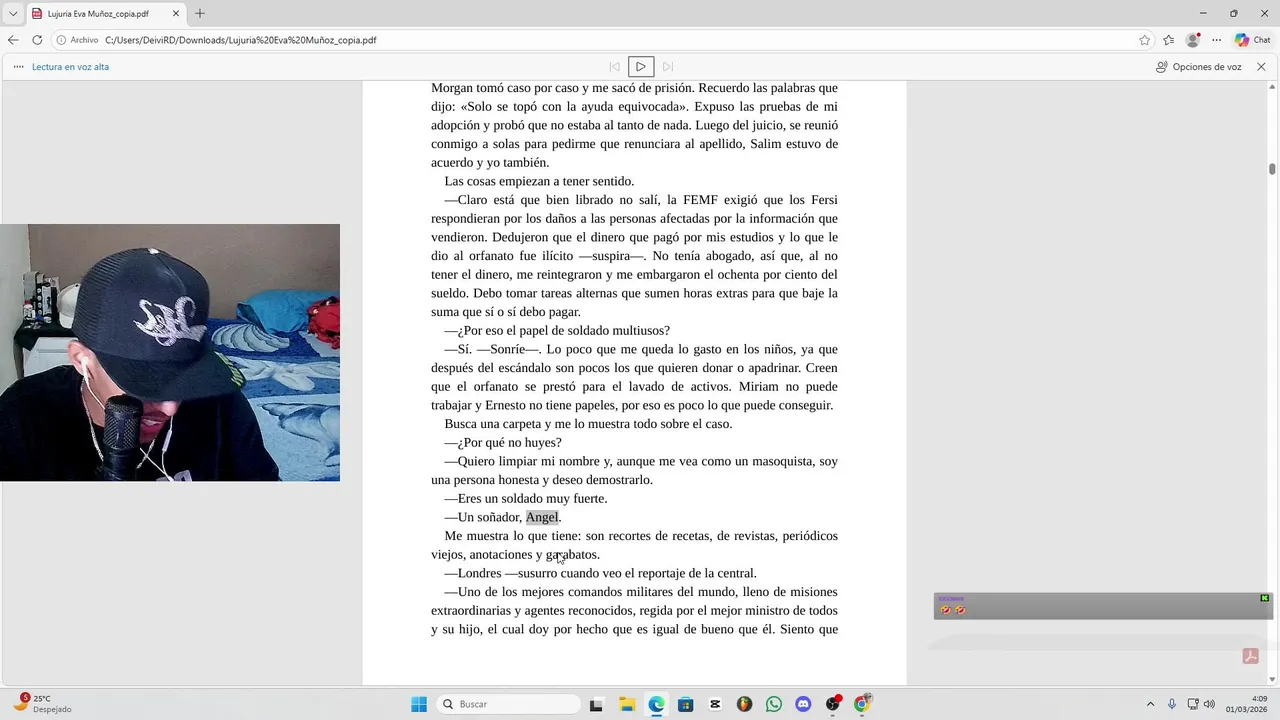This screenshot has width=1280, height=720.
Task: Open FL Studio from the taskbar
Action: pos(744,704)
